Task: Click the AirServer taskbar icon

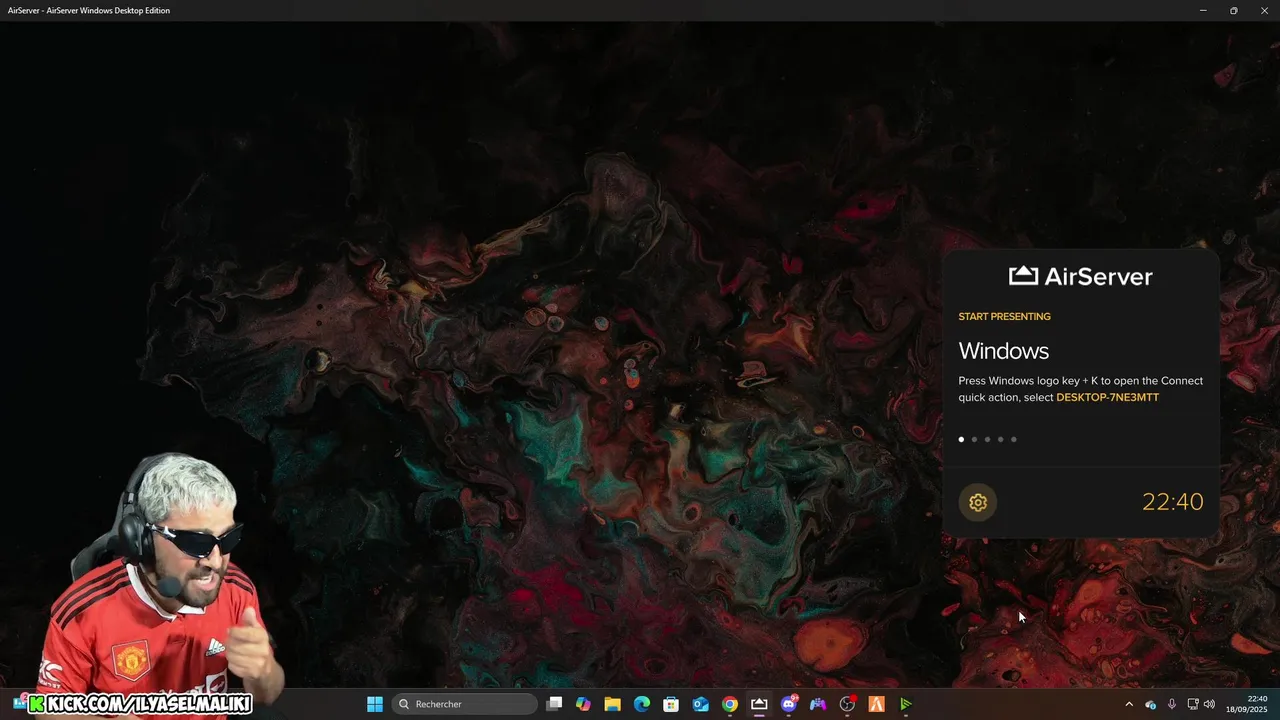Action: click(759, 704)
